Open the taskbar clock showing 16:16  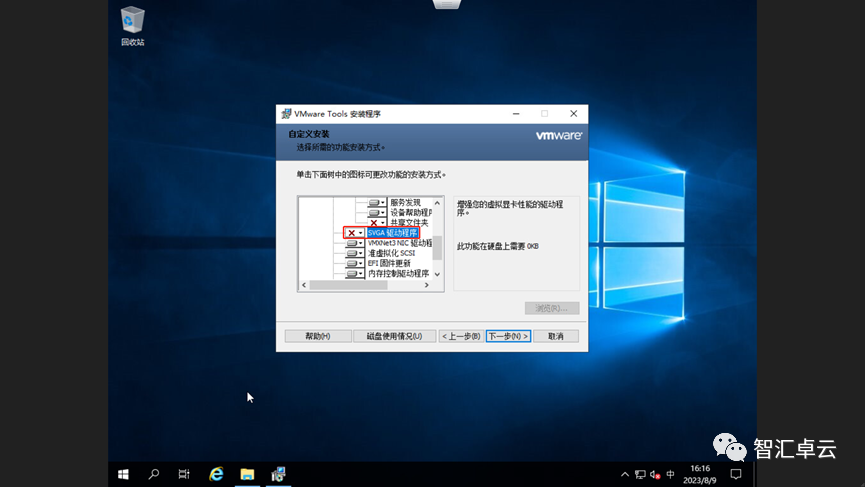click(x=700, y=474)
